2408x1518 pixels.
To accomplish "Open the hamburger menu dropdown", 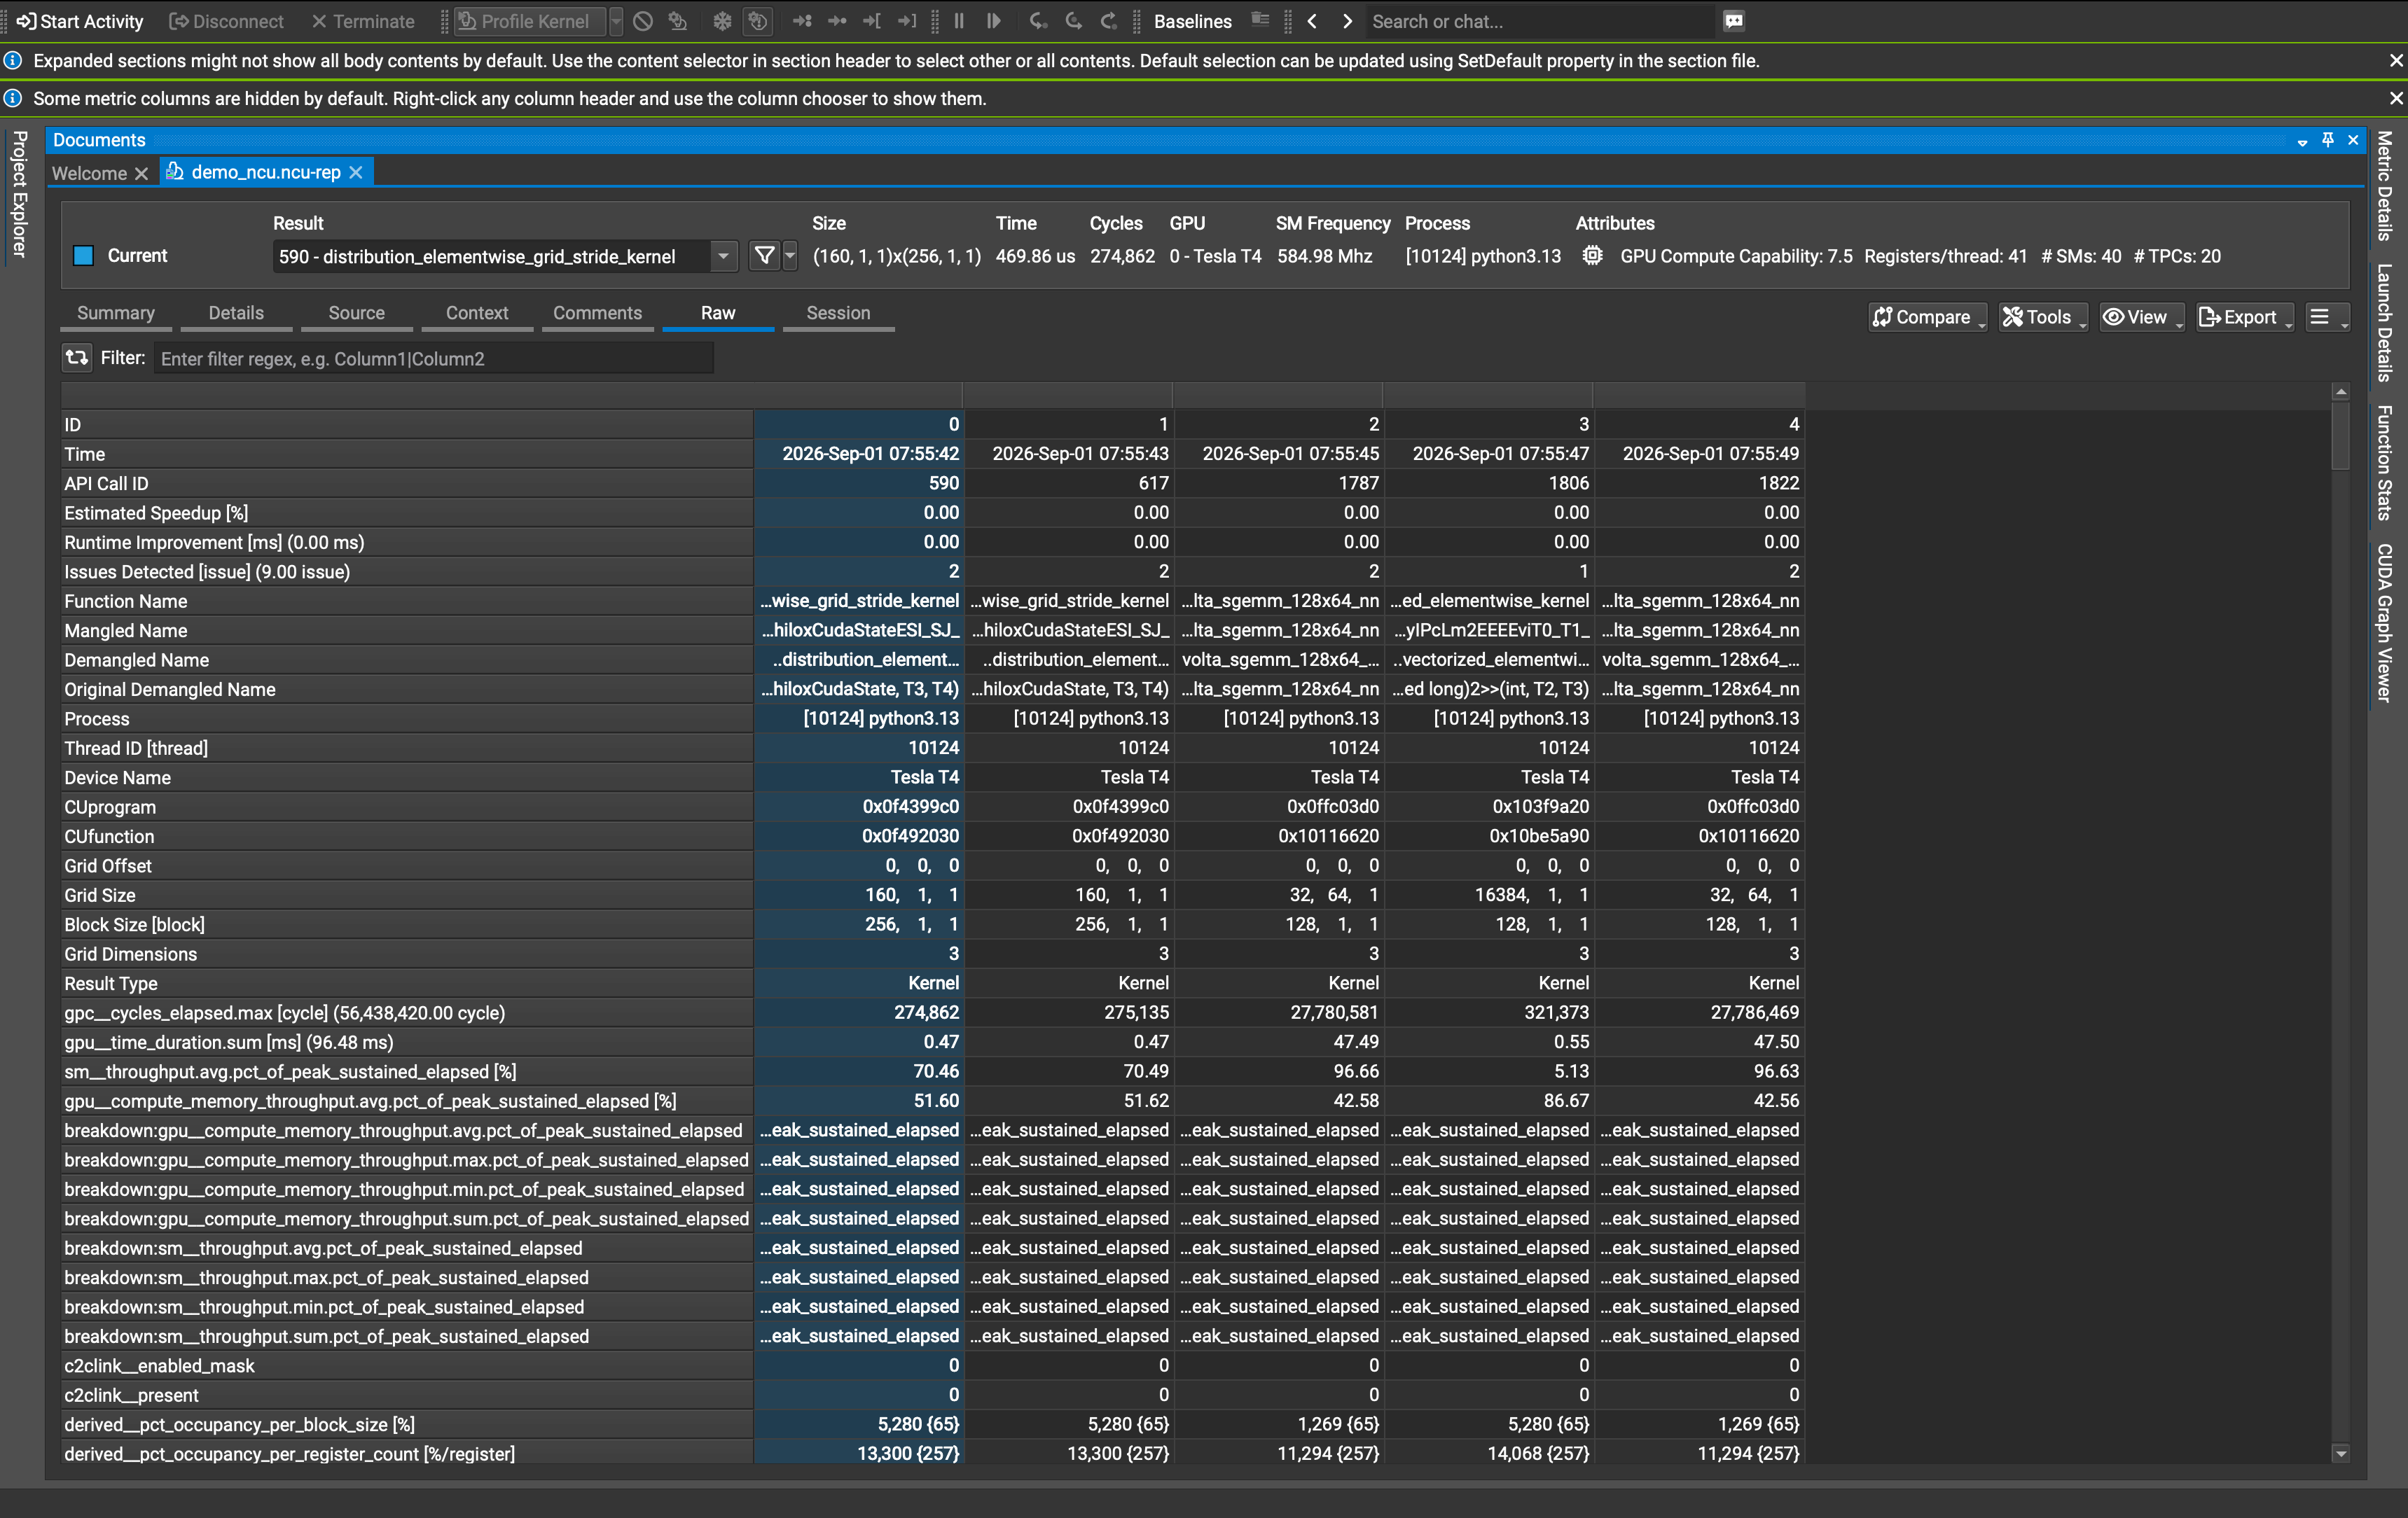I will tap(2327, 317).
